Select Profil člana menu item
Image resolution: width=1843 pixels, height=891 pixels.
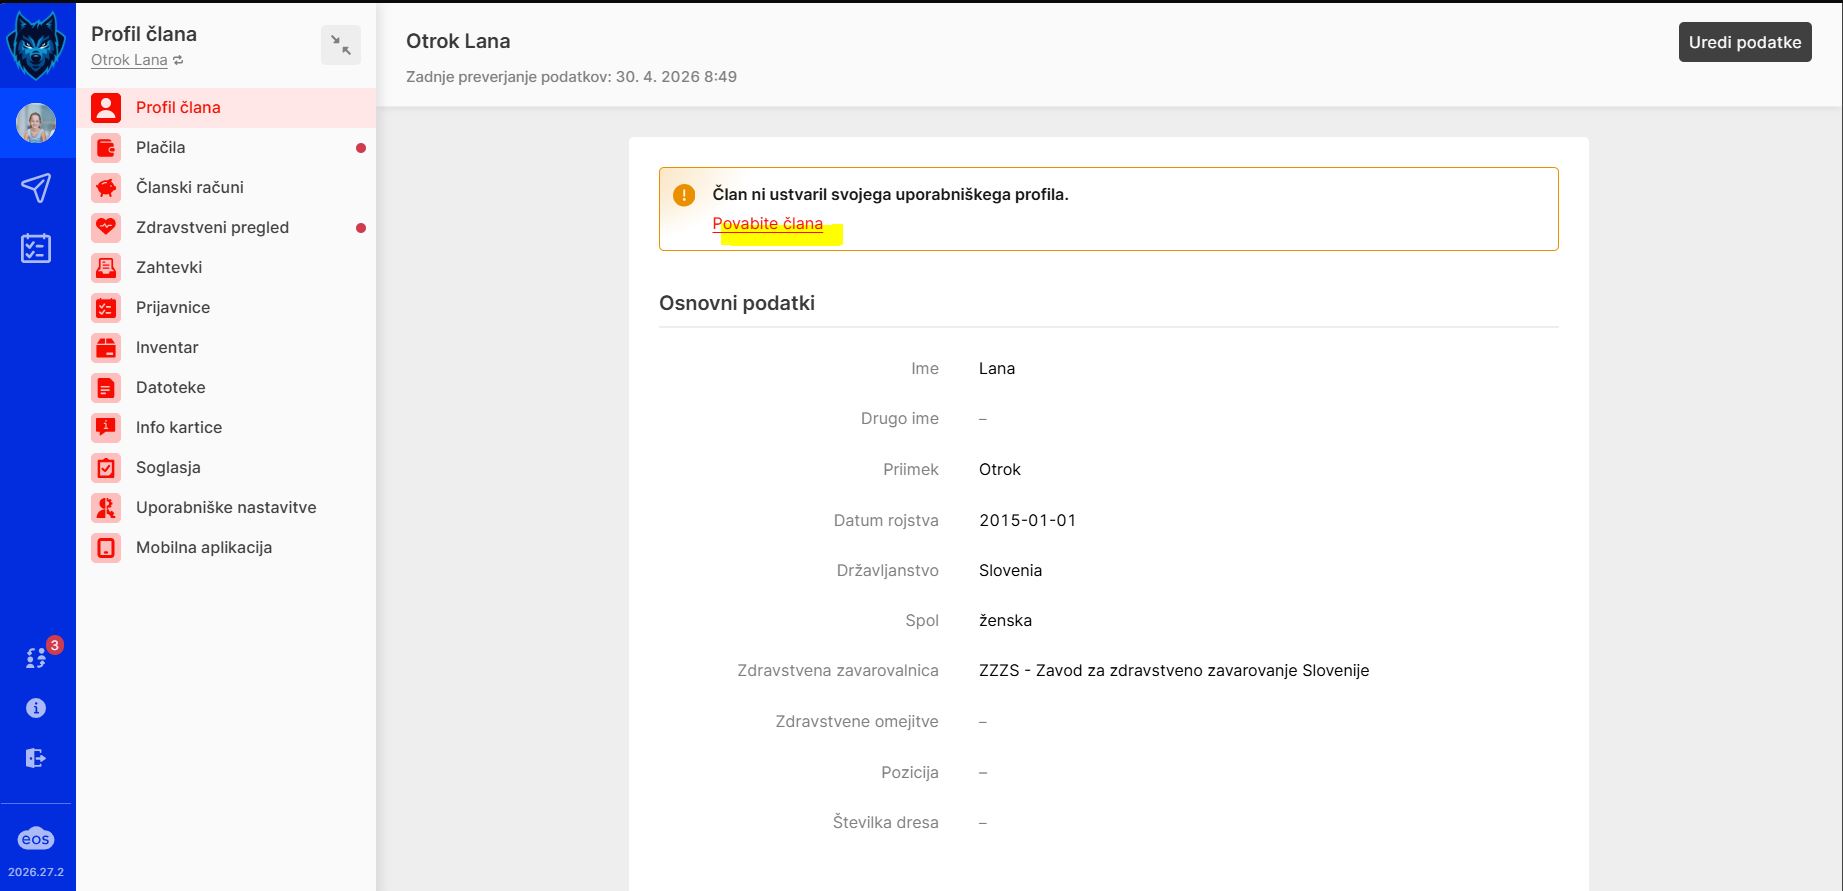pyautogui.click(x=226, y=107)
